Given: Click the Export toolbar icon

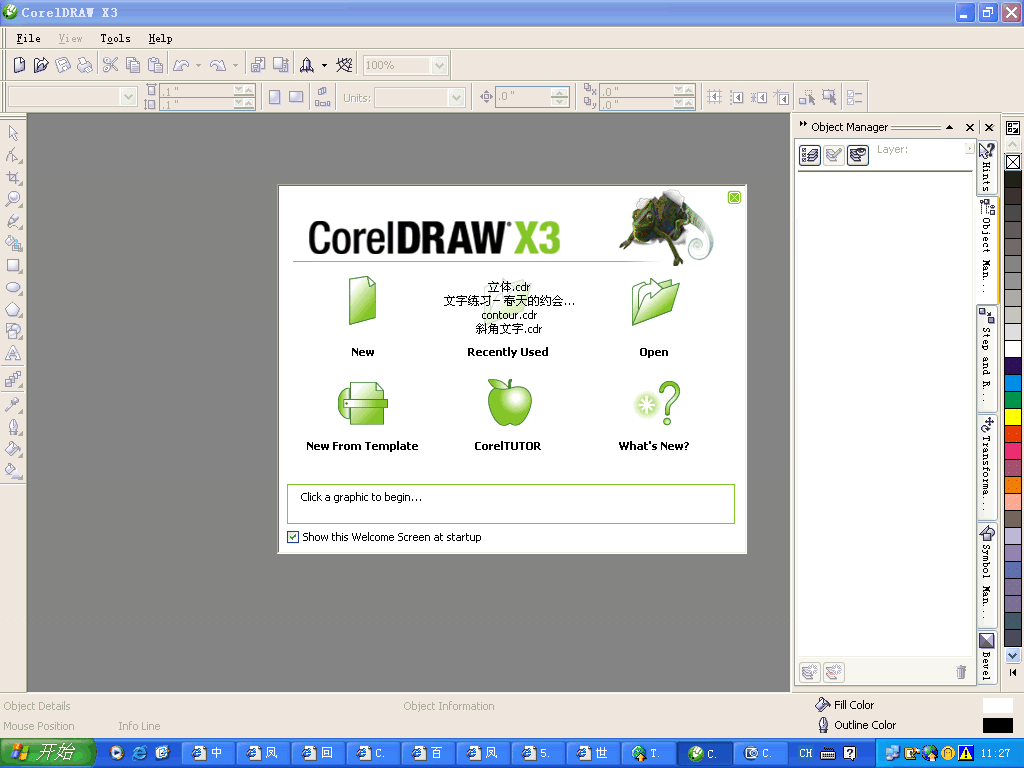Looking at the screenshot, I should [281, 65].
